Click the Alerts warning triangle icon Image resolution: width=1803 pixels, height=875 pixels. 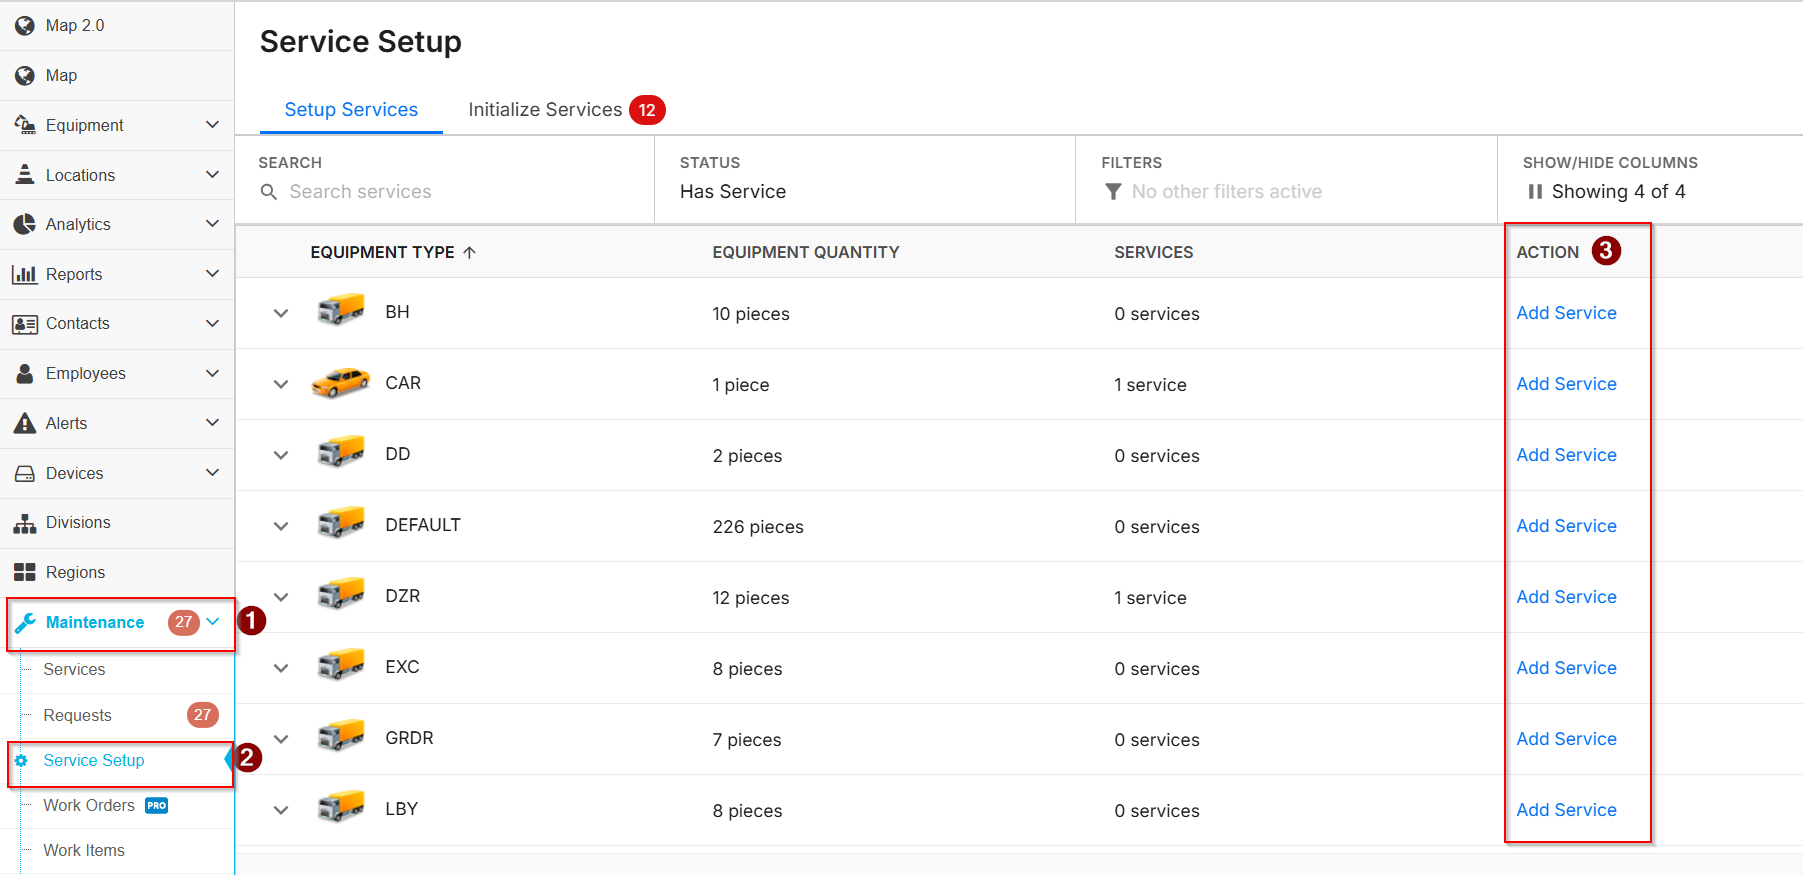pos(25,423)
